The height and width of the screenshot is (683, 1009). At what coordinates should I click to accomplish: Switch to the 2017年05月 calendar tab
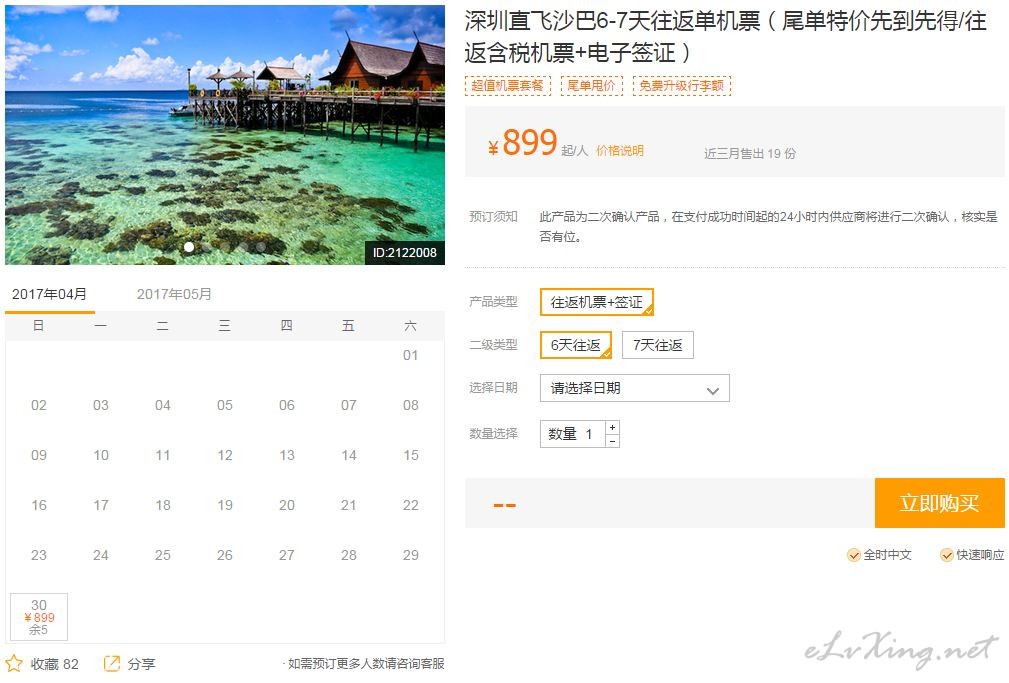(174, 294)
